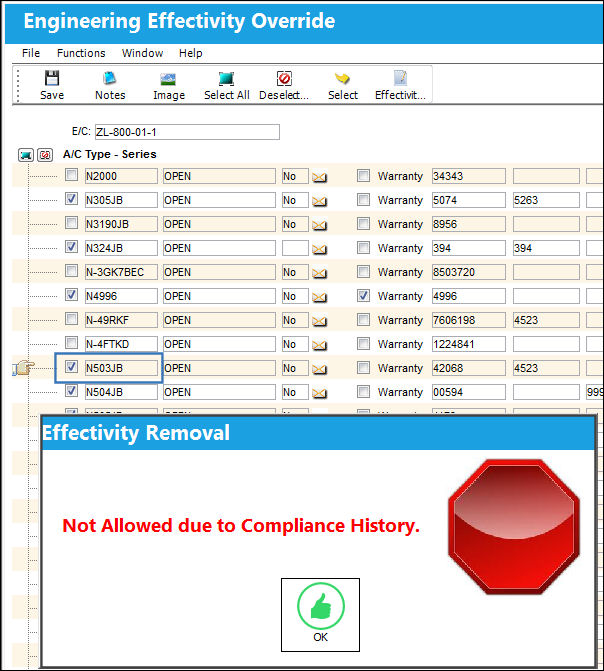The width and height of the screenshot is (604, 671).
Task: Open the envelope icon in N4996 row
Action: pyautogui.click(x=319, y=297)
